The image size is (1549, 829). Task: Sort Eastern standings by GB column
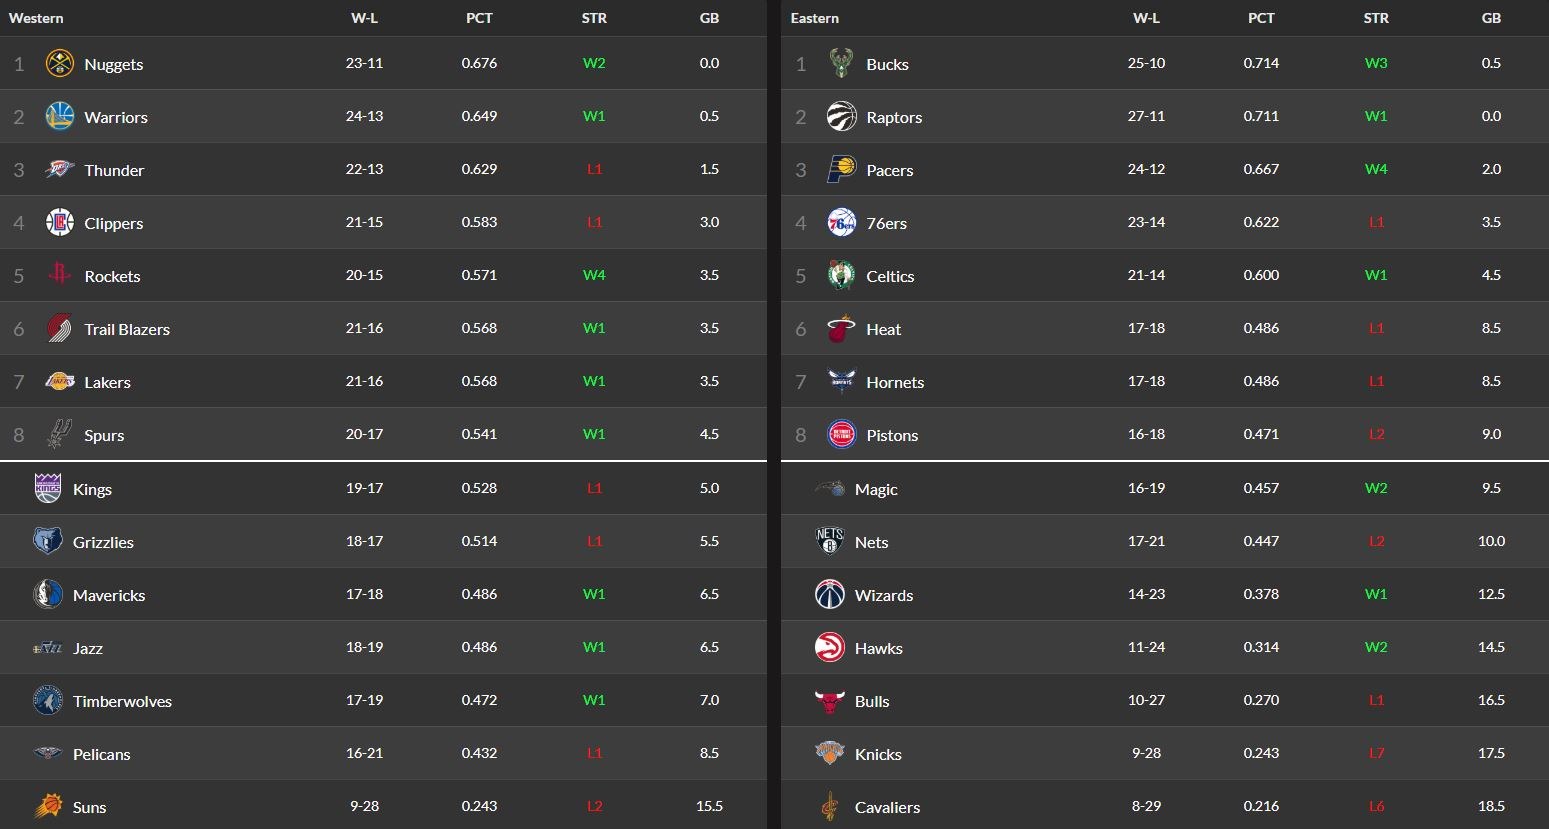coord(1491,18)
